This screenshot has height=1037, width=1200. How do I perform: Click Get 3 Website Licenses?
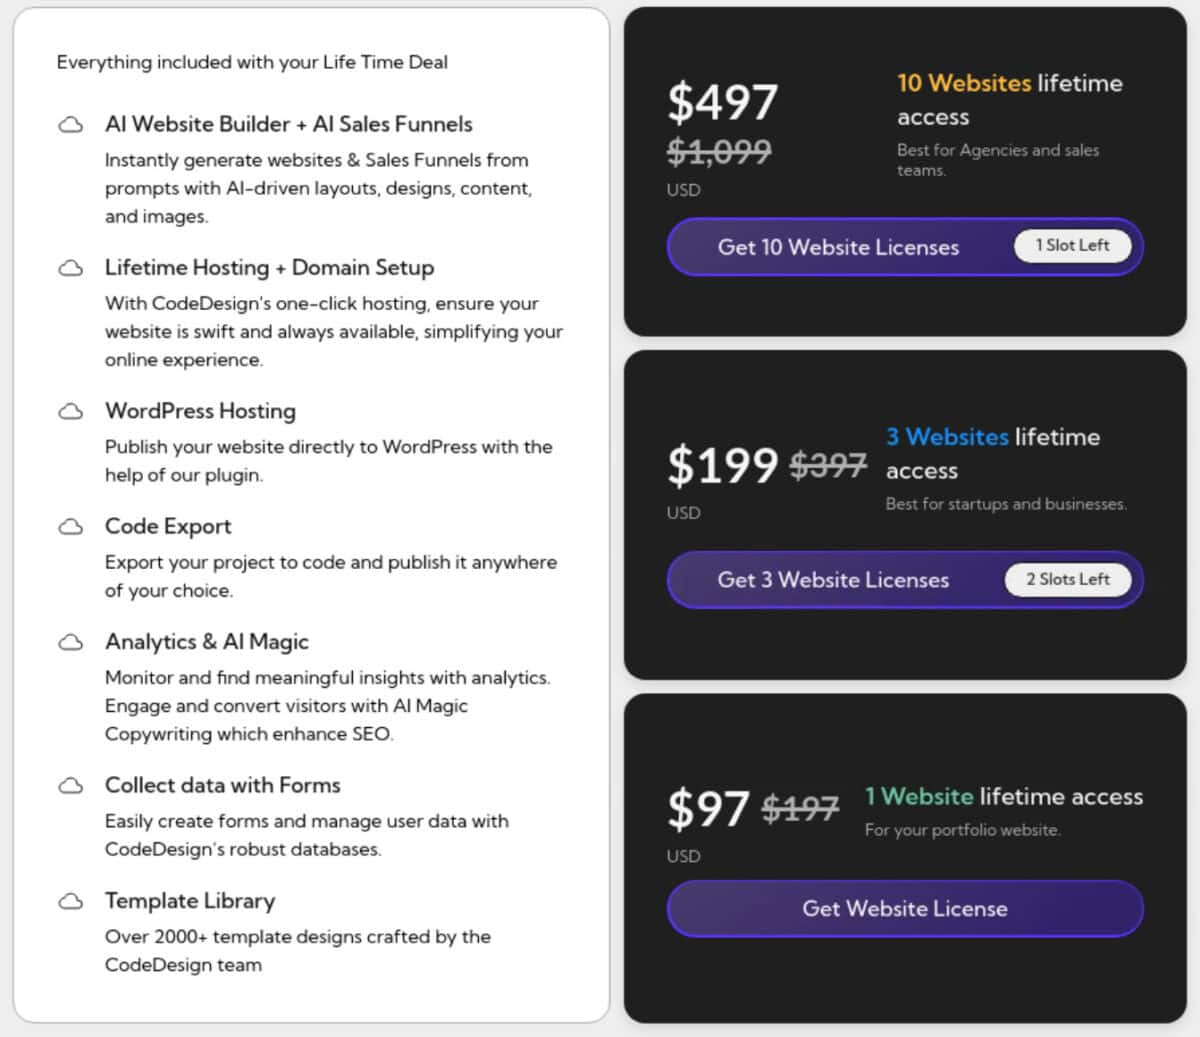(833, 580)
